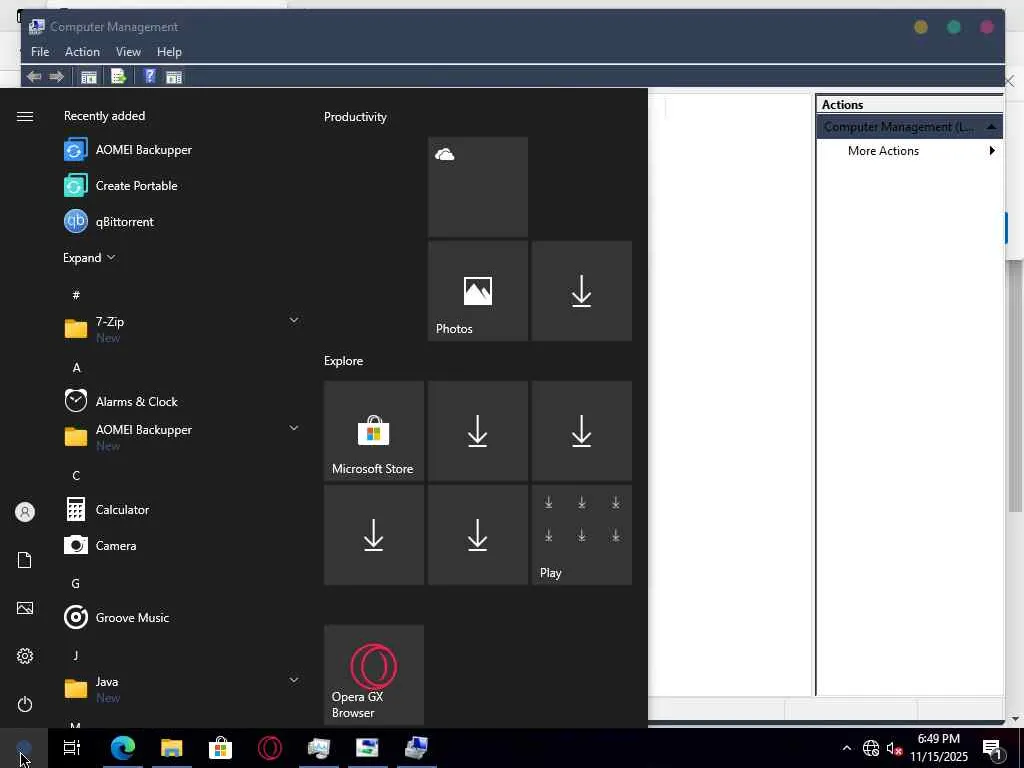This screenshot has width=1024, height=768.
Task: Click the Forward arrow in Computer Management toolbar
Action: pyautogui.click(x=57, y=76)
